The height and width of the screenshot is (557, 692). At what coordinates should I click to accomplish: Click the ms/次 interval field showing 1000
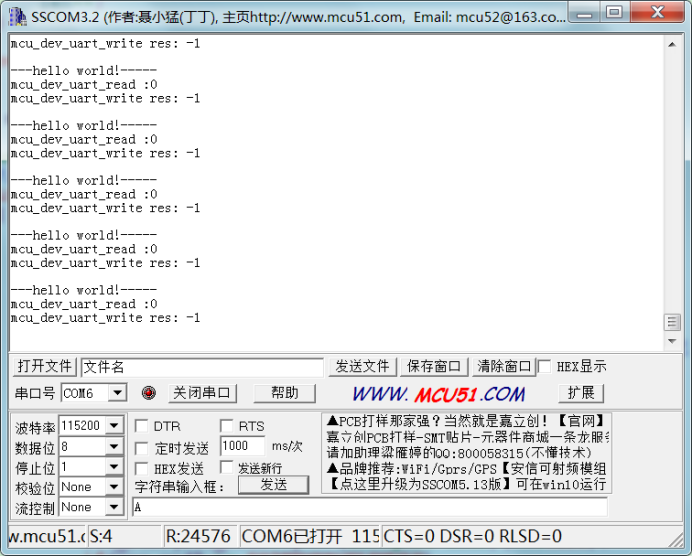pyautogui.click(x=242, y=446)
